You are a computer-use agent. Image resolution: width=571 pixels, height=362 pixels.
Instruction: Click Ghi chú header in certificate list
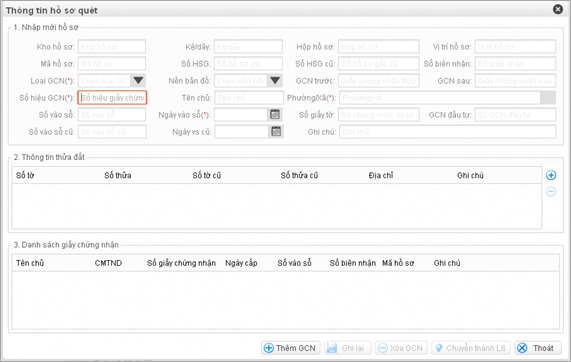447,263
